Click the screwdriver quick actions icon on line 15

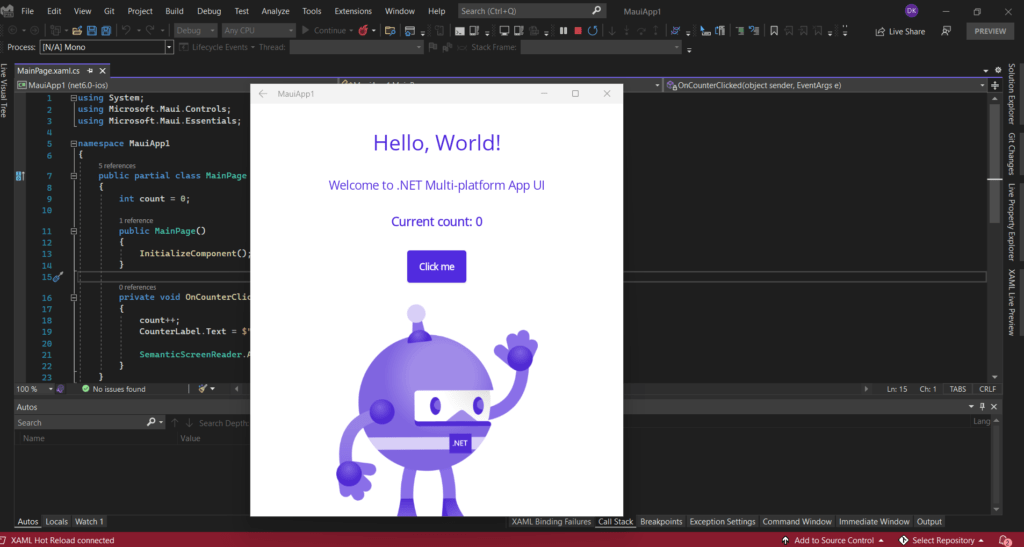pos(58,277)
